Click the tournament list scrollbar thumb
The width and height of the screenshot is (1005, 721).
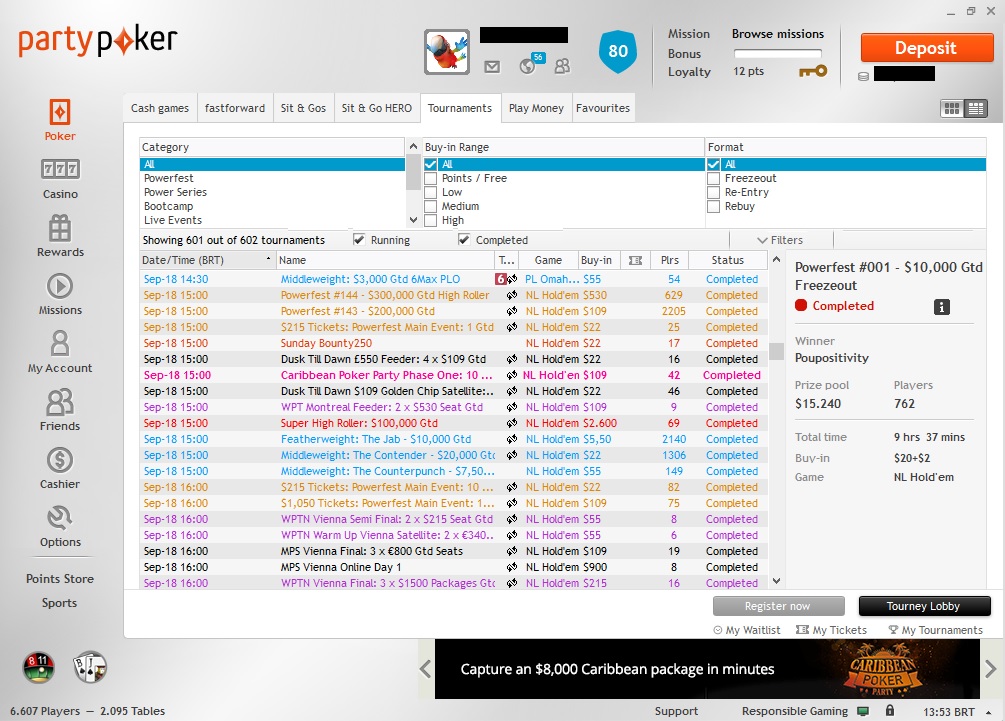click(x=776, y=351)
